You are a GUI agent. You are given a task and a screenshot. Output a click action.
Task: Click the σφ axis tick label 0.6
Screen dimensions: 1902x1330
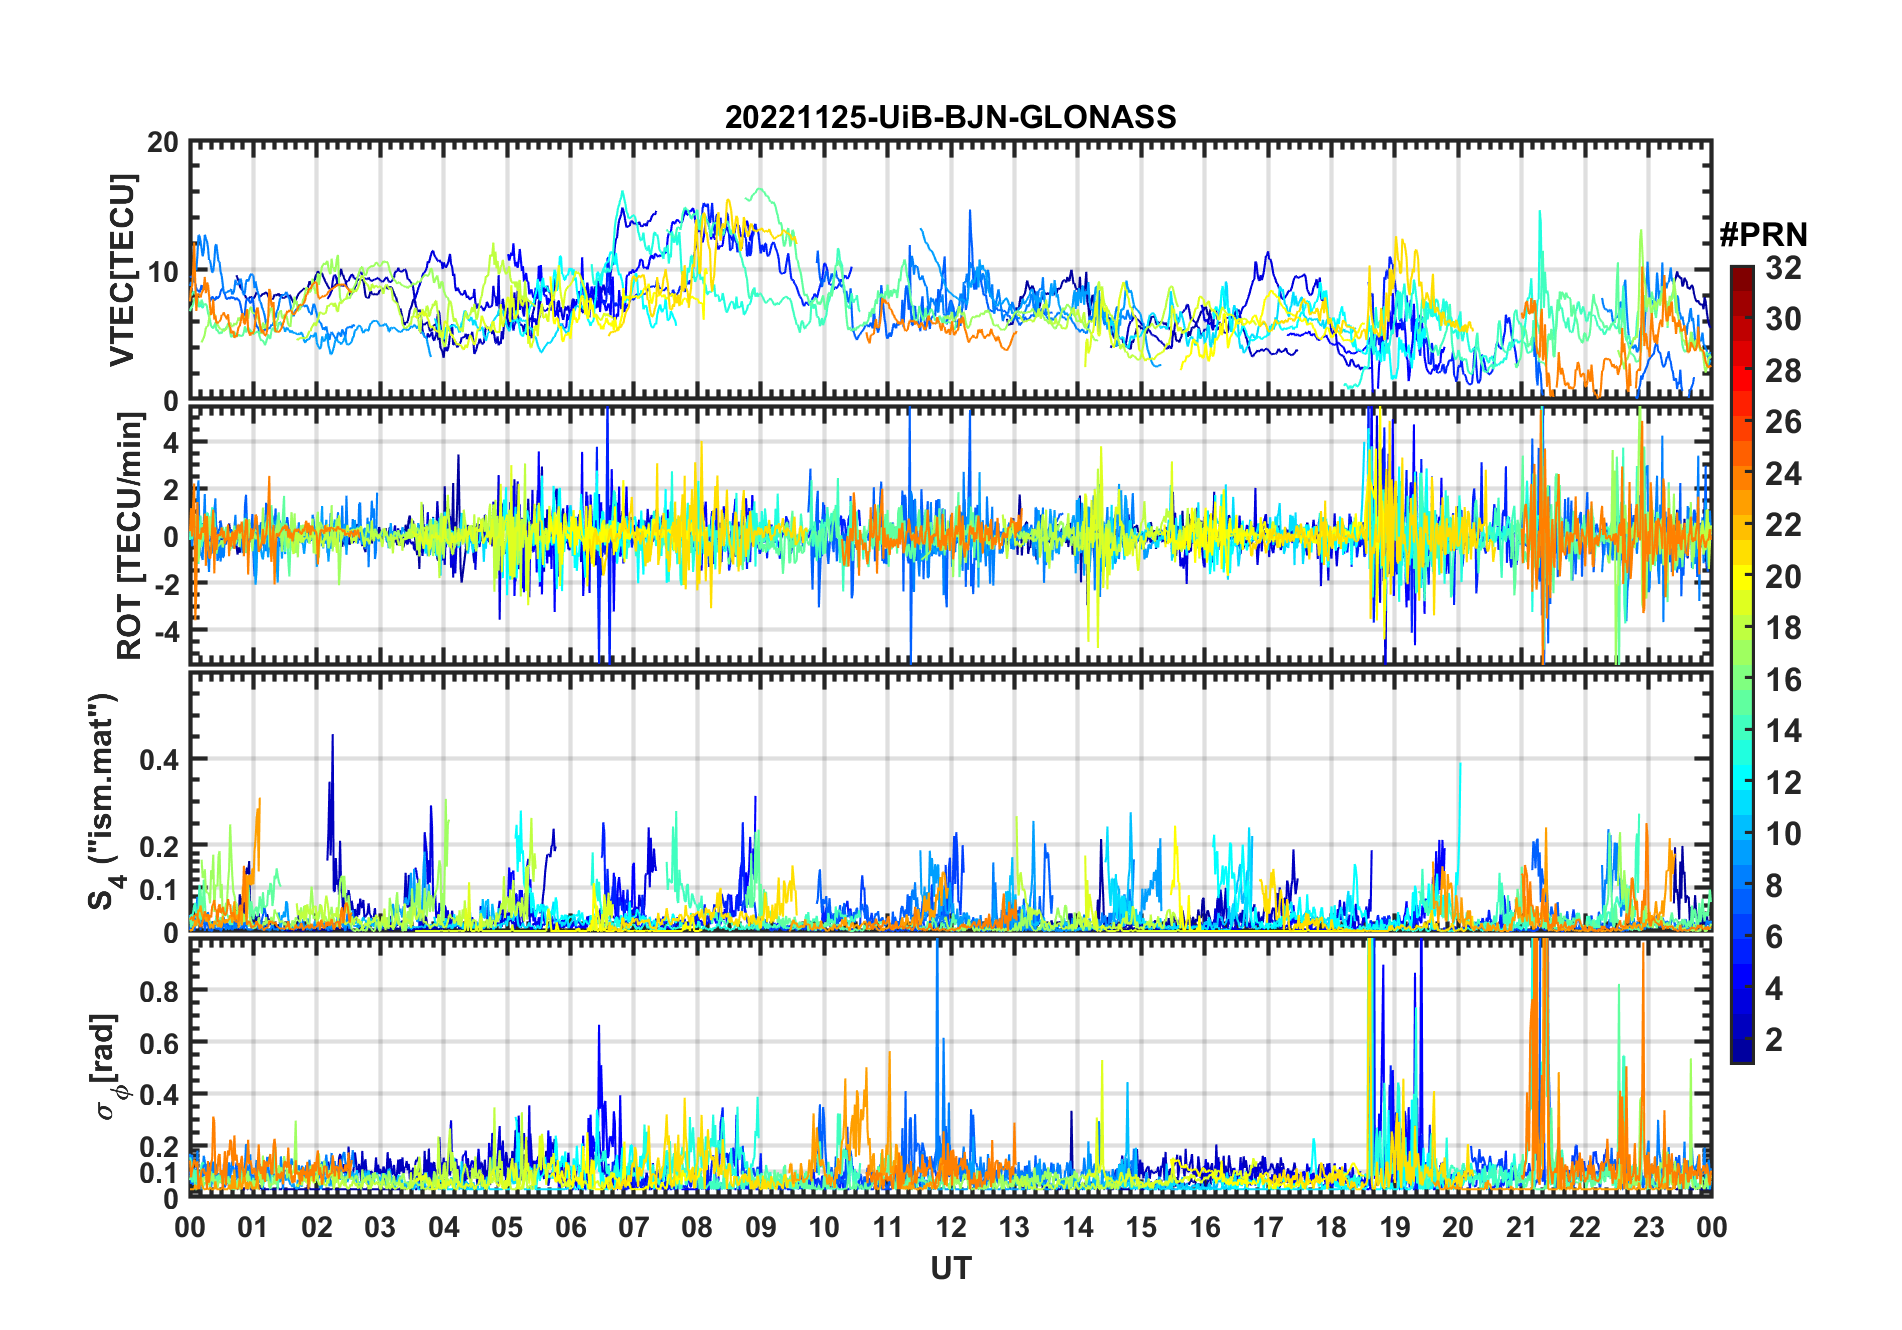pos(159,1043)
